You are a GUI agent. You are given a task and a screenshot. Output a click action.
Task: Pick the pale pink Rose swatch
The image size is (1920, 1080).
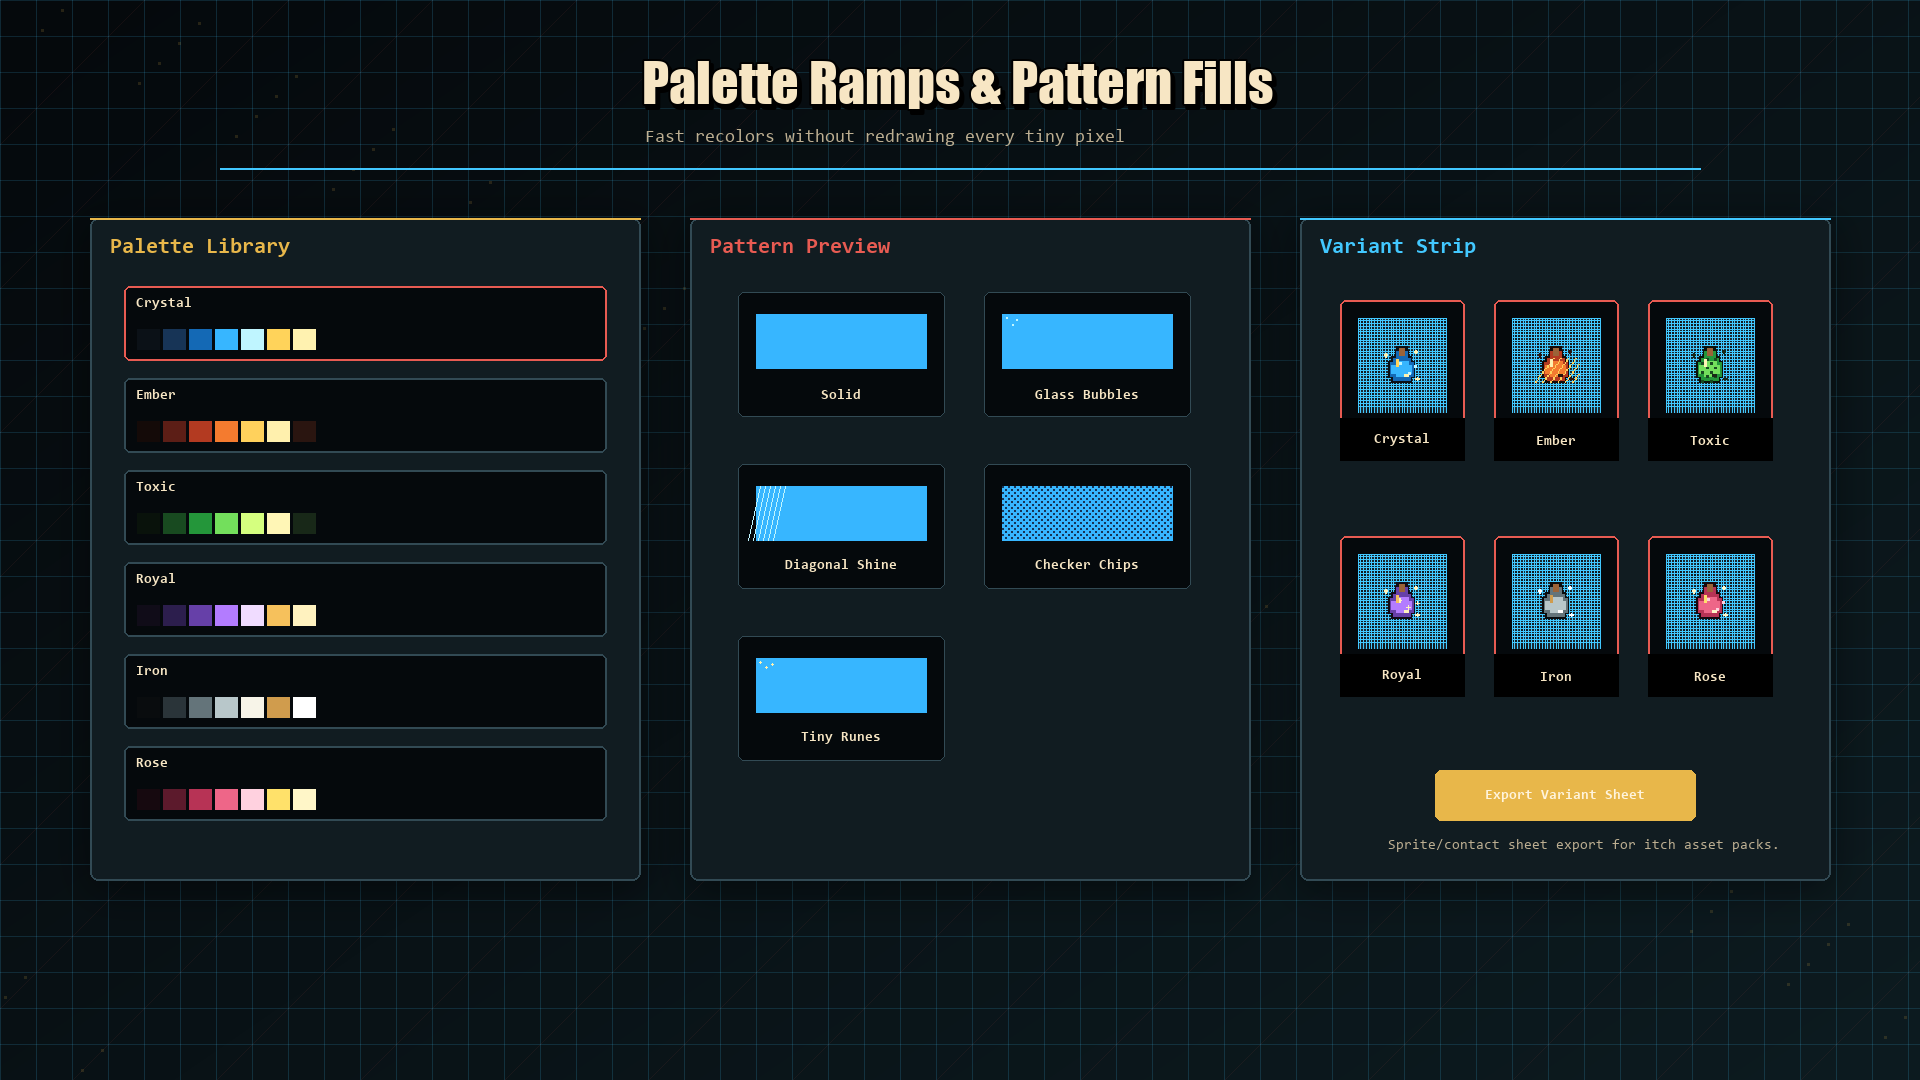252,800
